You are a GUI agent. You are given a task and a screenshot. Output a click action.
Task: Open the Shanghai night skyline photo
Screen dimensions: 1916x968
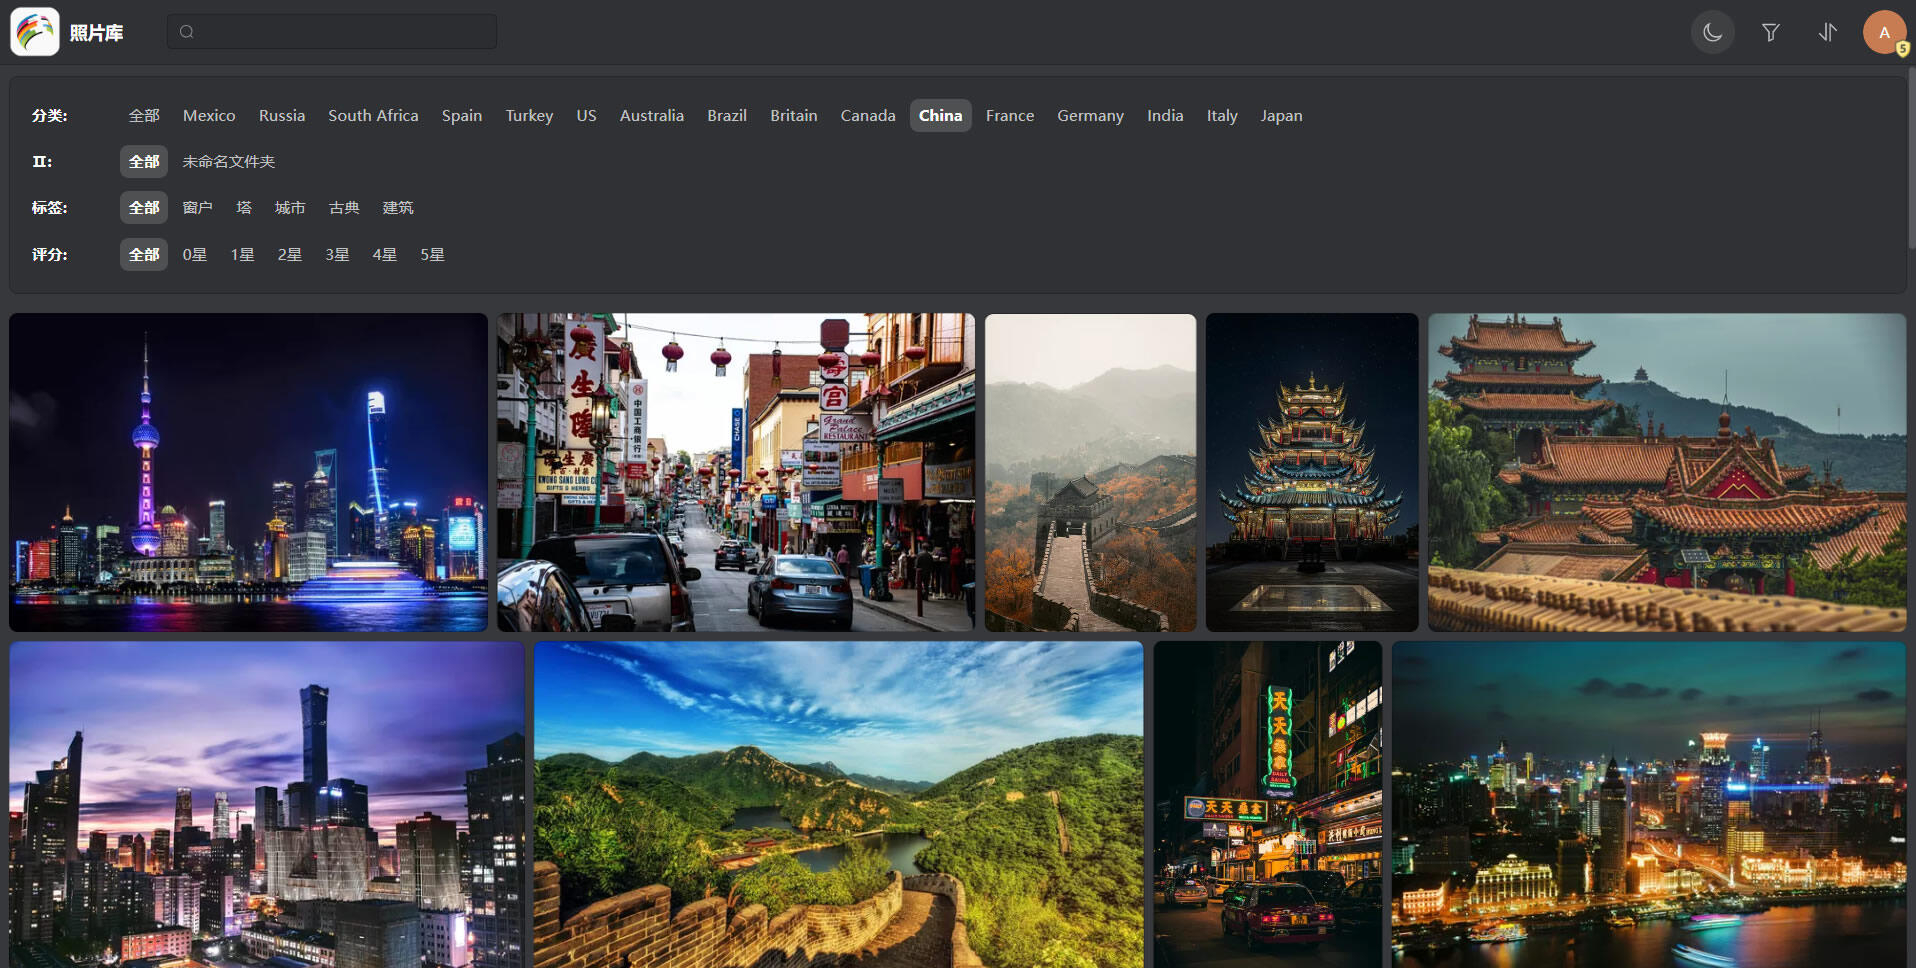(x=248, y=472)
